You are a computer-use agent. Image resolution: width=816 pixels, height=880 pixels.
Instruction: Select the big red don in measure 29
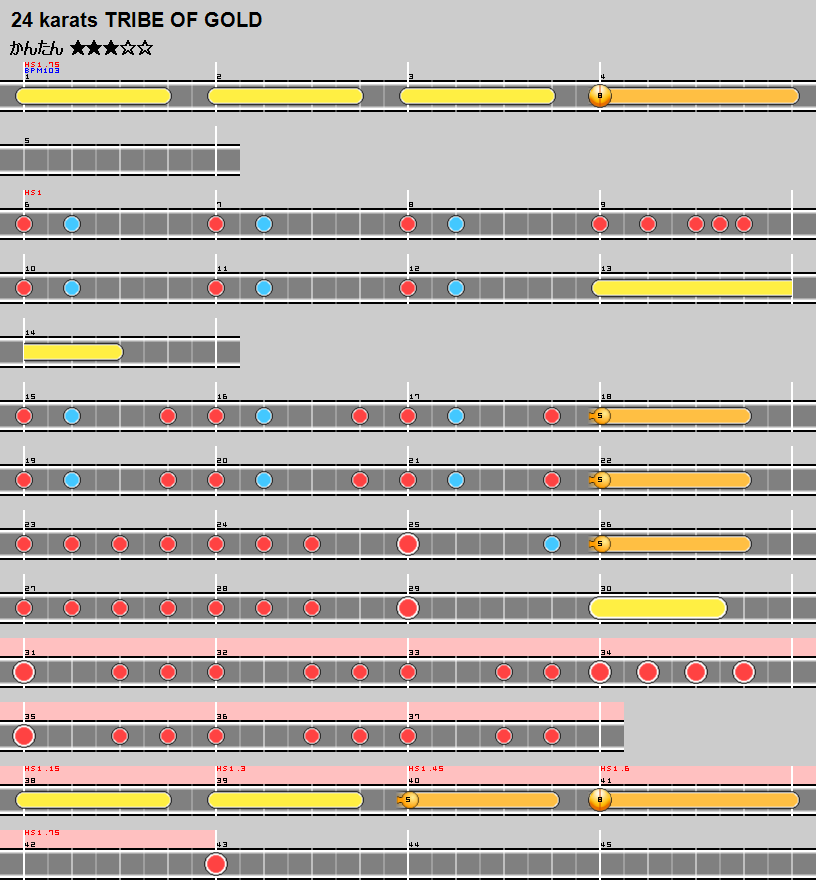[x=408, y=608]
